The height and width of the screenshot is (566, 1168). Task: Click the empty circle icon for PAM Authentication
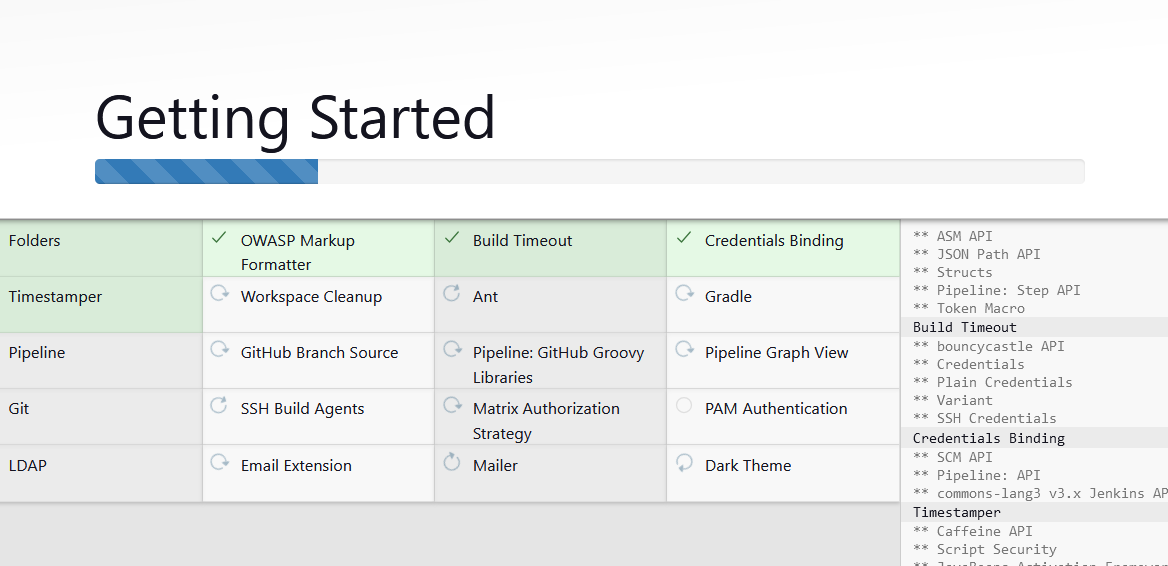coord(684,406)
